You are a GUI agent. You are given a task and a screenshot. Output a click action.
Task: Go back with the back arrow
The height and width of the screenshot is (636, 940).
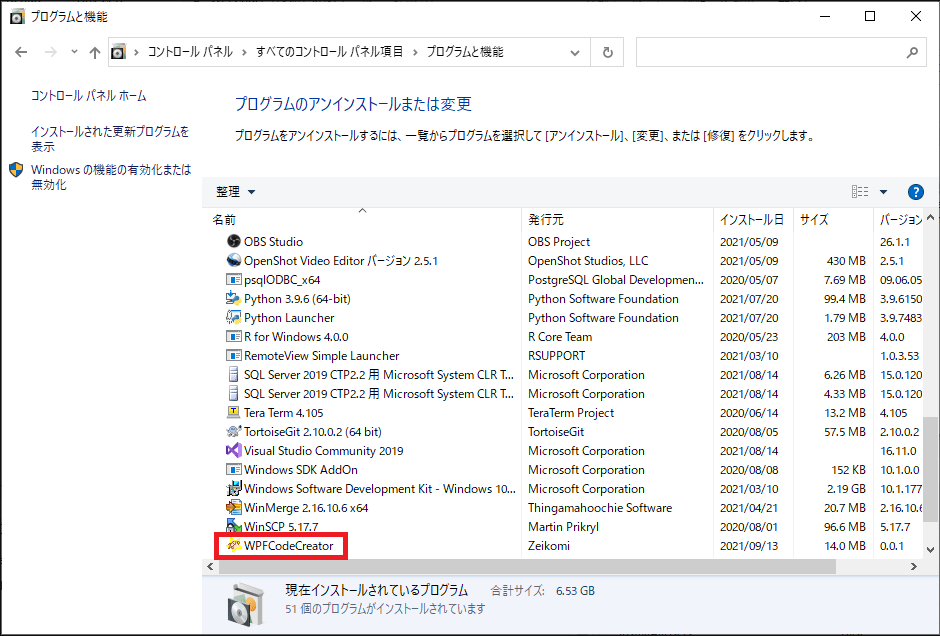pyautogui.click(x=22, y=52)
